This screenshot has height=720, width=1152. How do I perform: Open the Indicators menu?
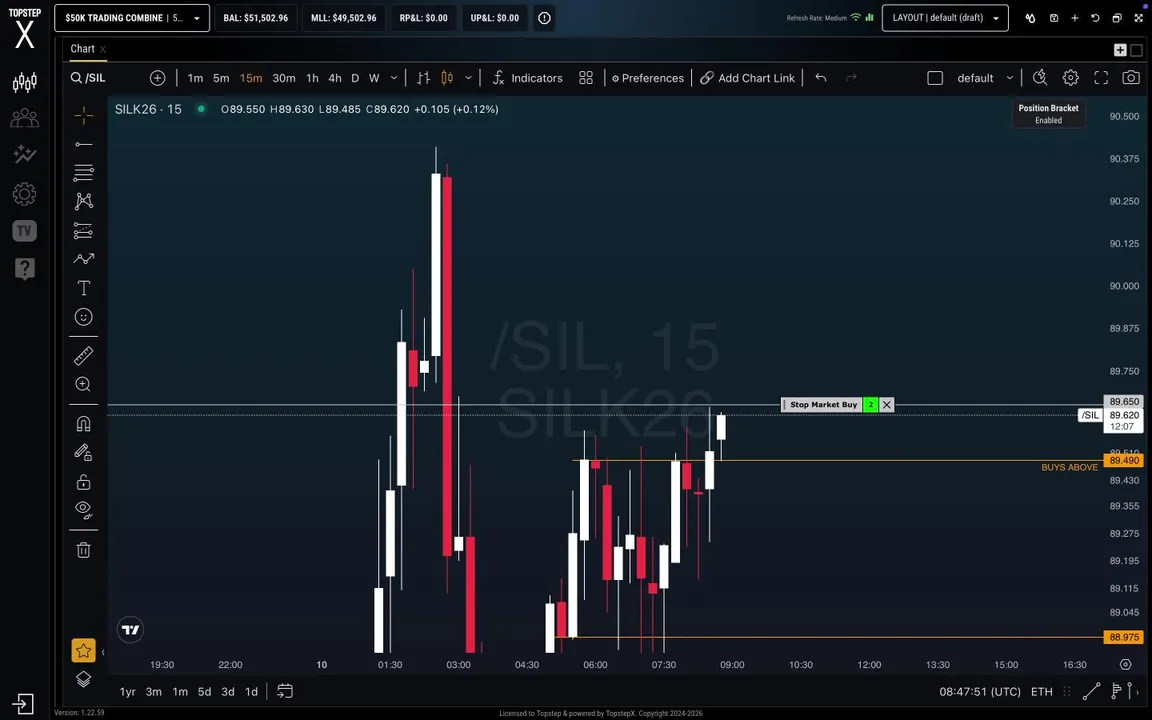(528, 78)
